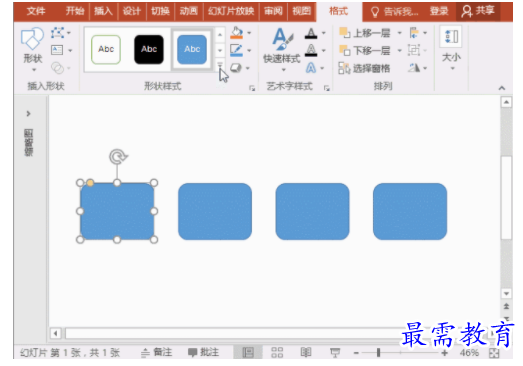Expand the shape styles gallery More button
The image size is (523, 366).
(x=220, y=65)
